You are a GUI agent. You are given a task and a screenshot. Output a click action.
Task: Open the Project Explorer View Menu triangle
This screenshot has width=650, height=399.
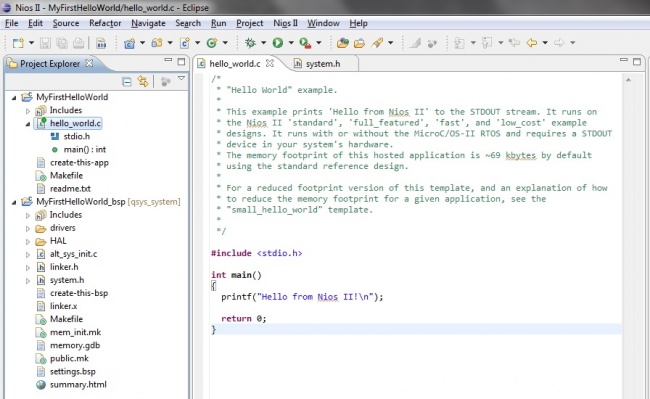[x=181, y=78]
